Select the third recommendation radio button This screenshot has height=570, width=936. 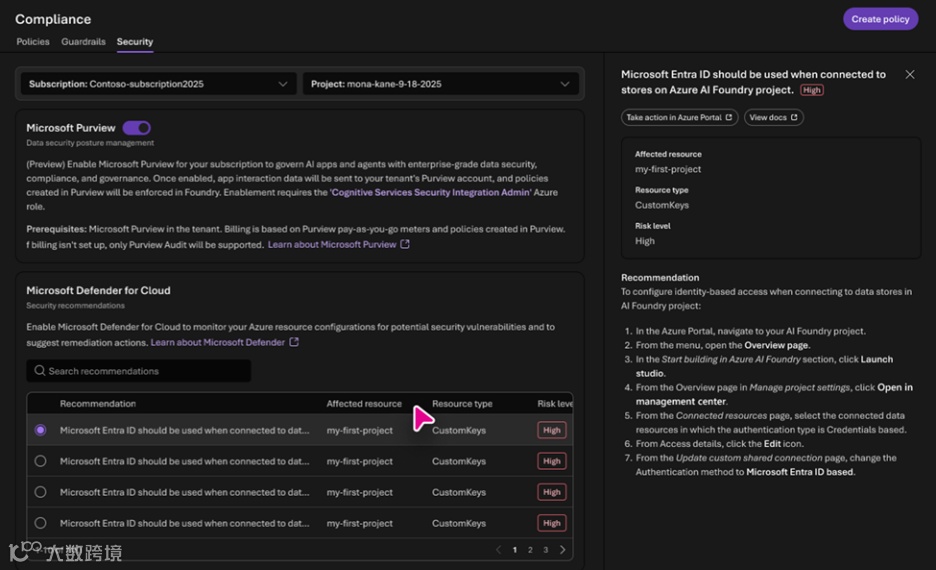point(40,492)
